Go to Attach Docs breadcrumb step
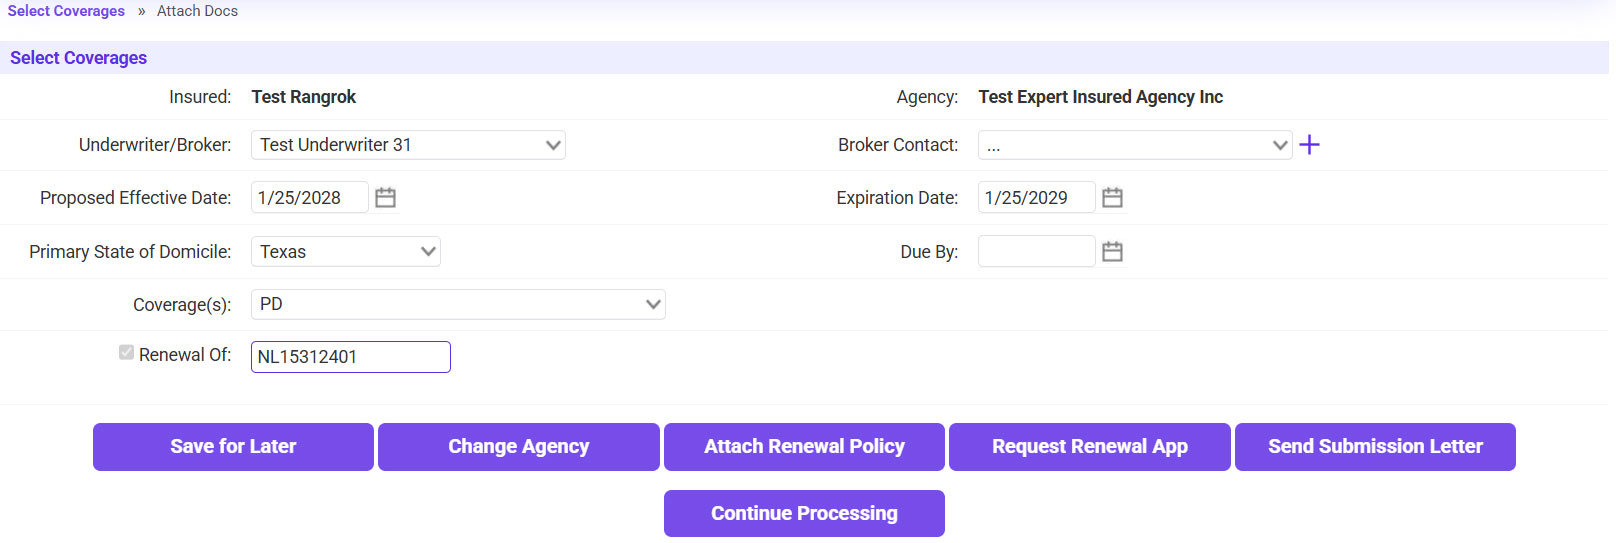Screen dimensions: 1616x543 point(197,11)
